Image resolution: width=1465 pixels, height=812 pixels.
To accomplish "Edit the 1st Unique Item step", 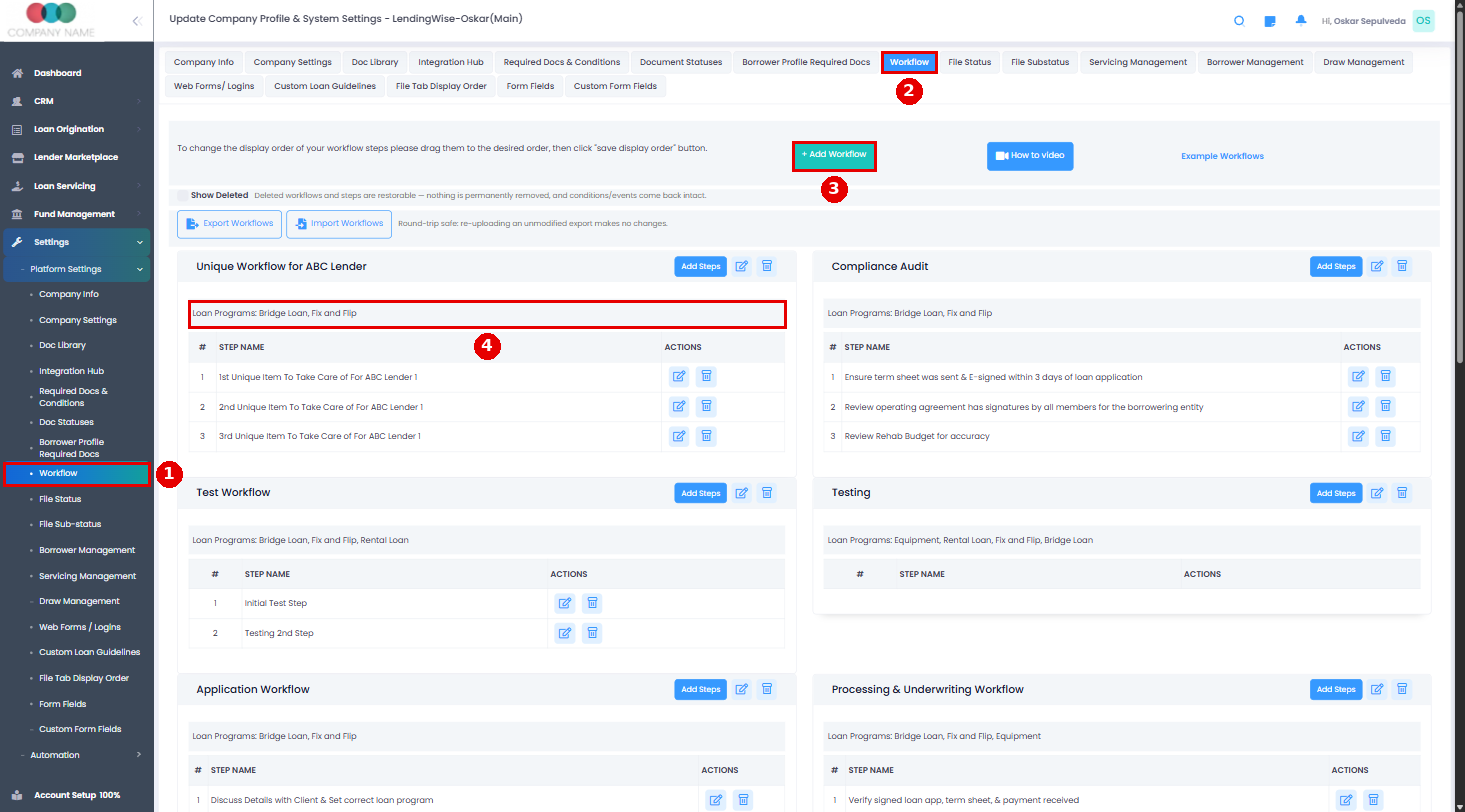I will 679,377.
